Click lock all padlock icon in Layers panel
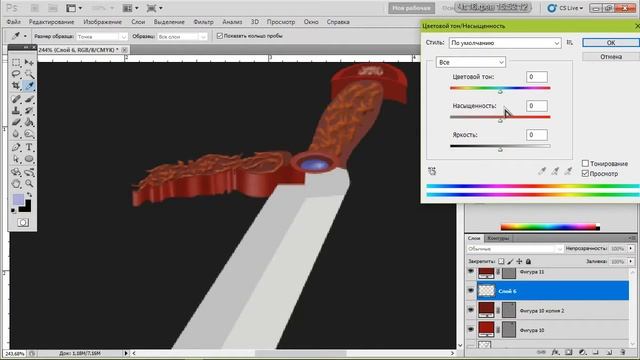640x360 pixels. click(x=528, y=261)
